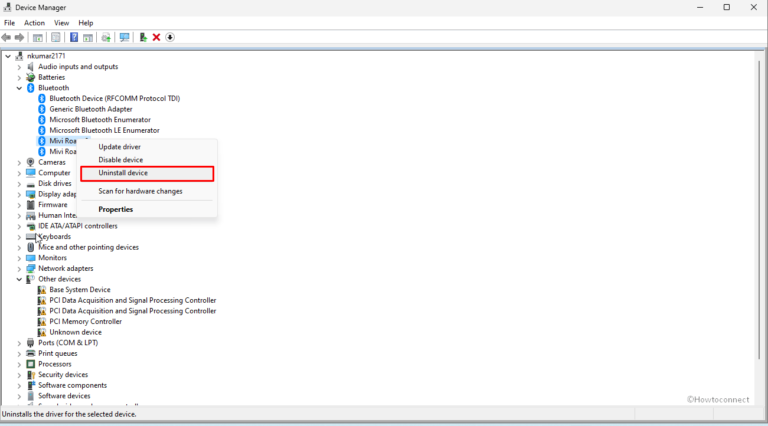The image size is (768, 426).
Task: Select Microsoft Bluetooth Enumerator entry
Action: [100, 119]
